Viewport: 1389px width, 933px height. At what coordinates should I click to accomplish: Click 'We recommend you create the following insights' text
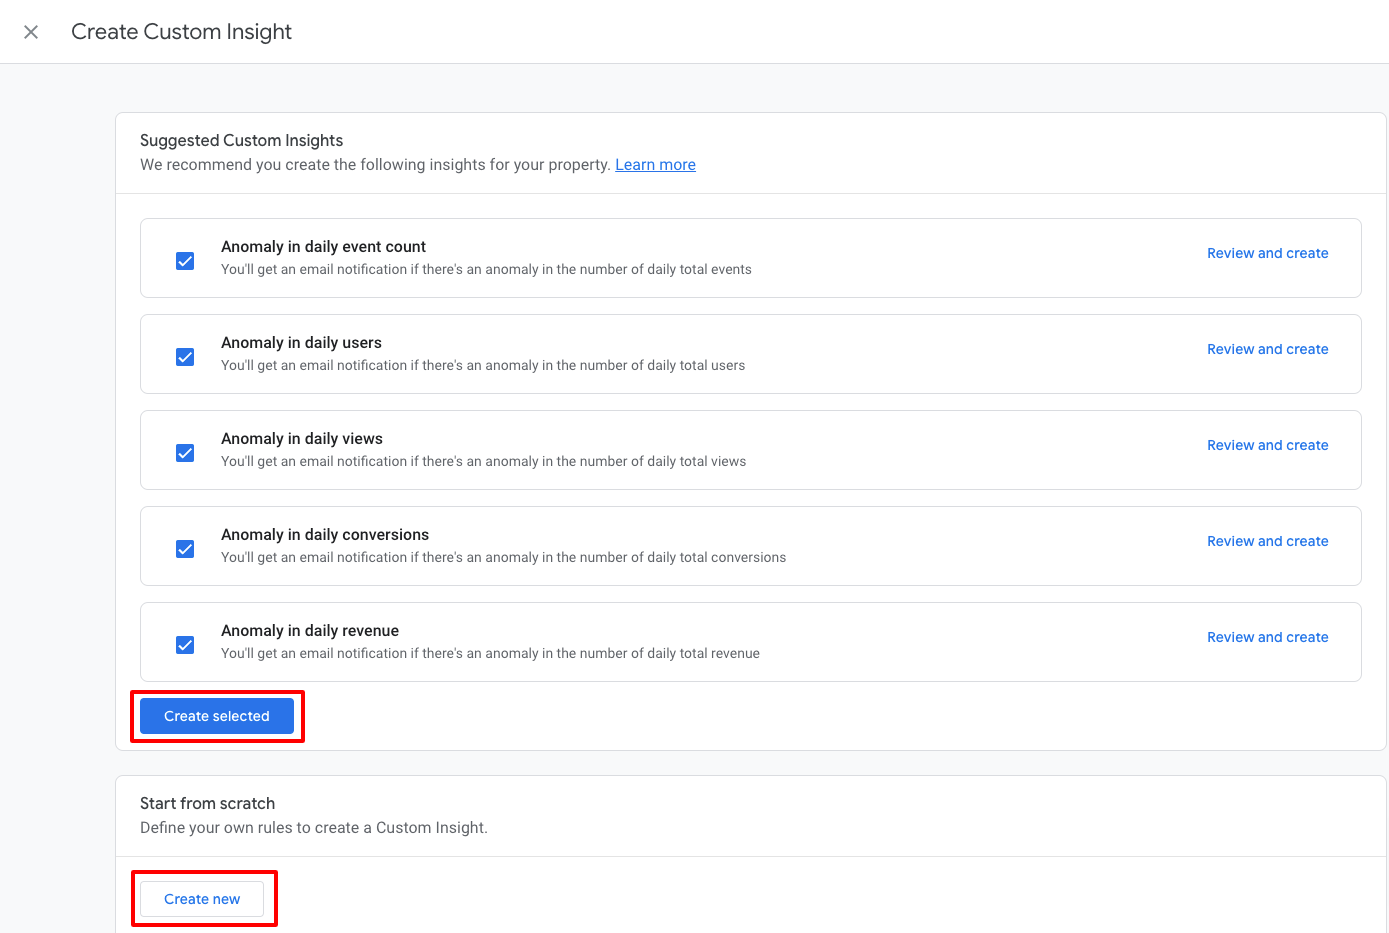pyautogui.click(x=375, y=165)
